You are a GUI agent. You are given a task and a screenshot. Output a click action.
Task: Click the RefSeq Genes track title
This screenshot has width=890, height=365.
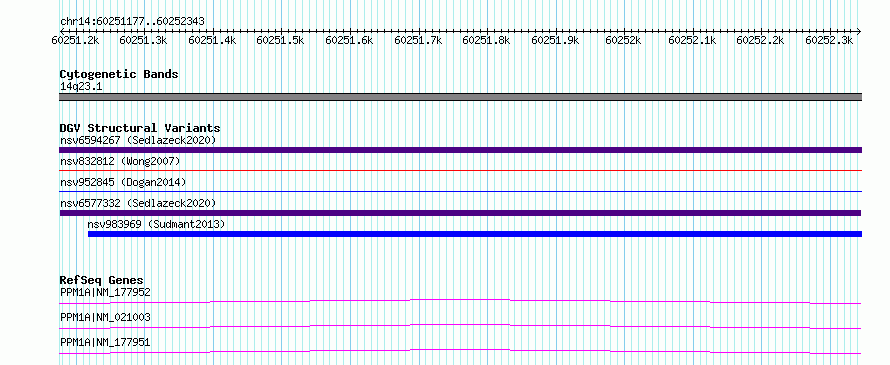(102, 280)
